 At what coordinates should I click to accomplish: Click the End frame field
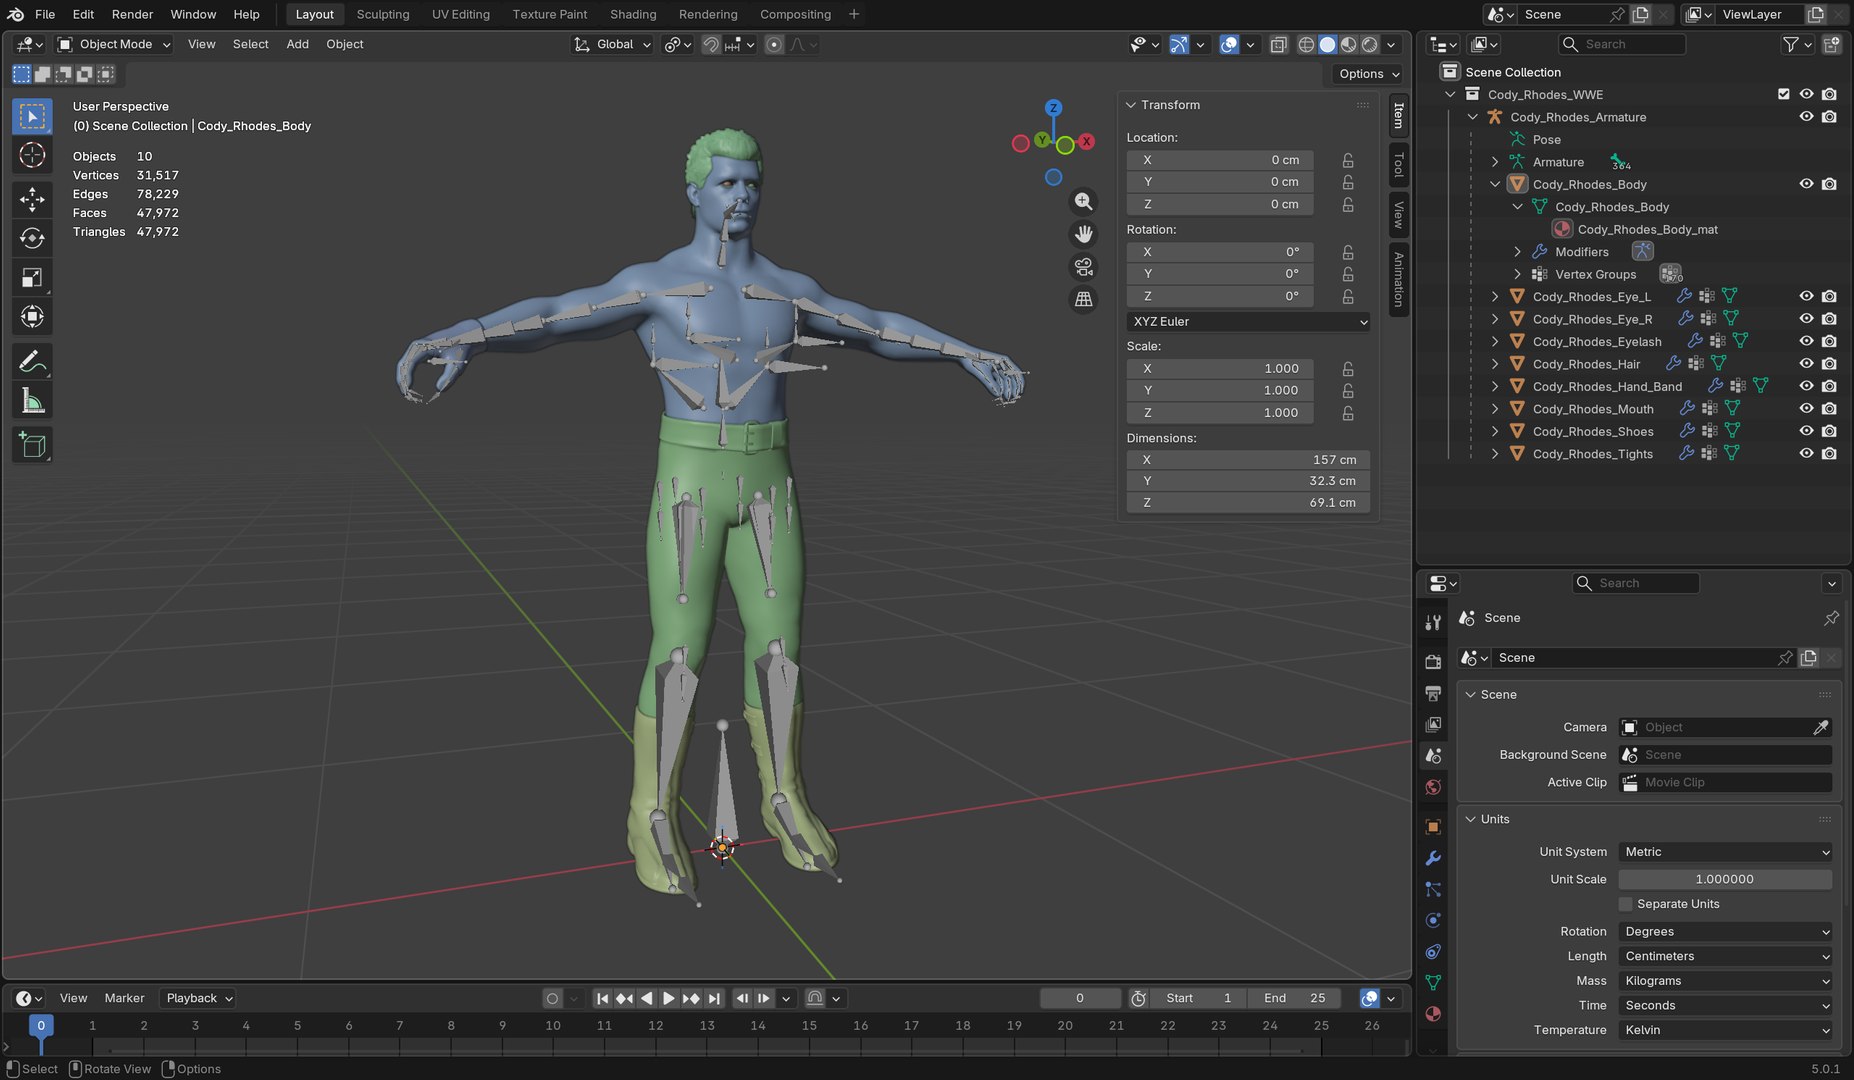point(1295,998)
